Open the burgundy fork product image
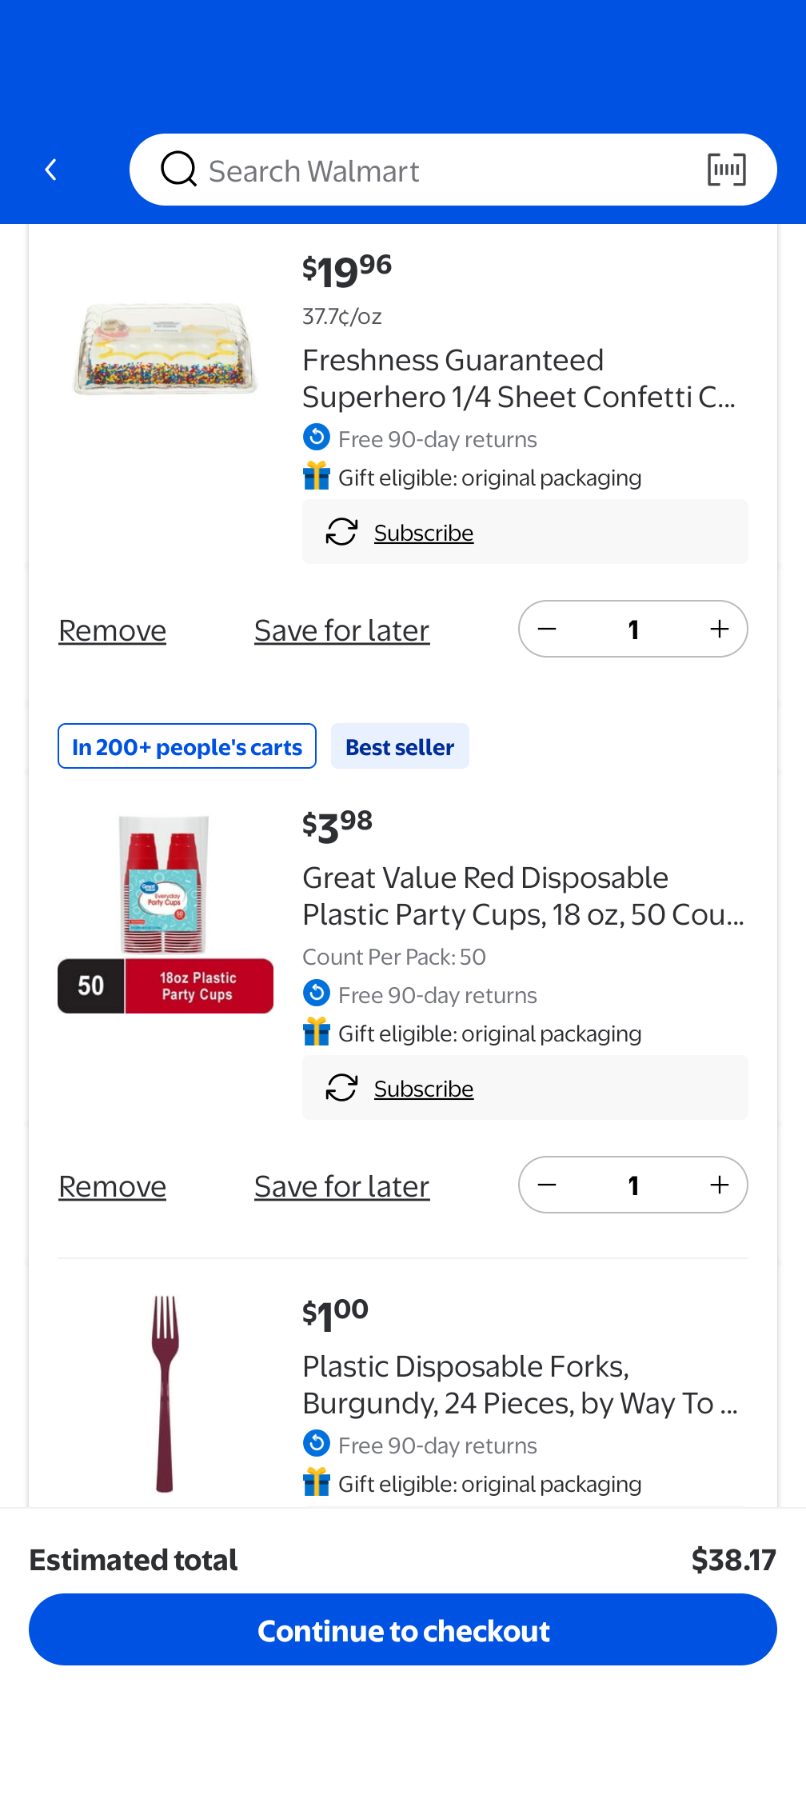Image resolution: width=806 pixels, height=1795 pixels. (x=165, y=1394)
